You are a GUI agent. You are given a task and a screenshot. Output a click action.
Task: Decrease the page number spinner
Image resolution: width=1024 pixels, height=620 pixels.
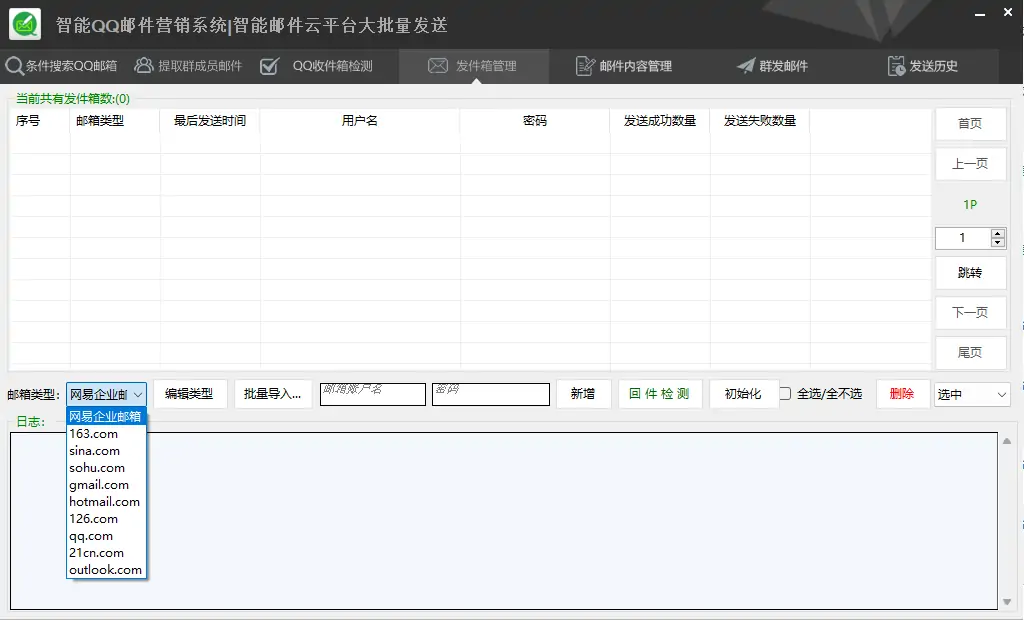click(x=997, y=242)
